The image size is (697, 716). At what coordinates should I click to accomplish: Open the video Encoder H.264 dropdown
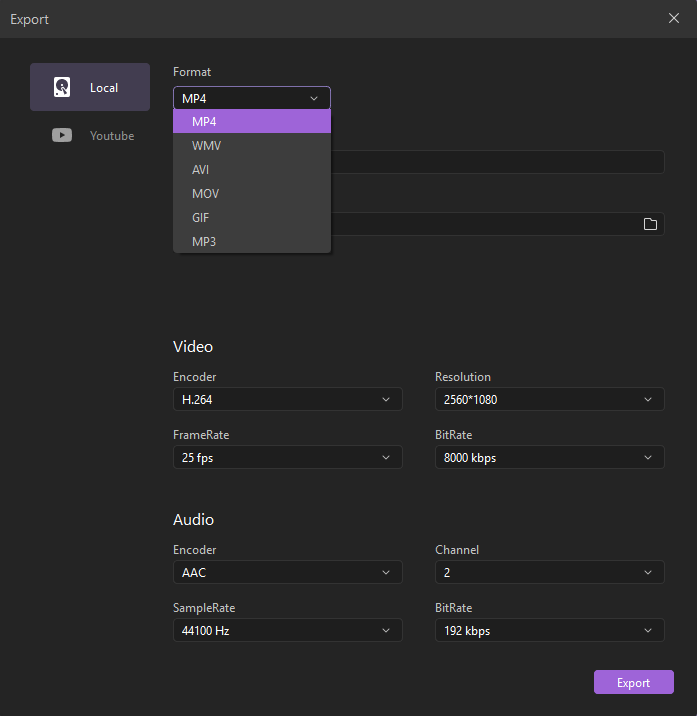(287, 399)
